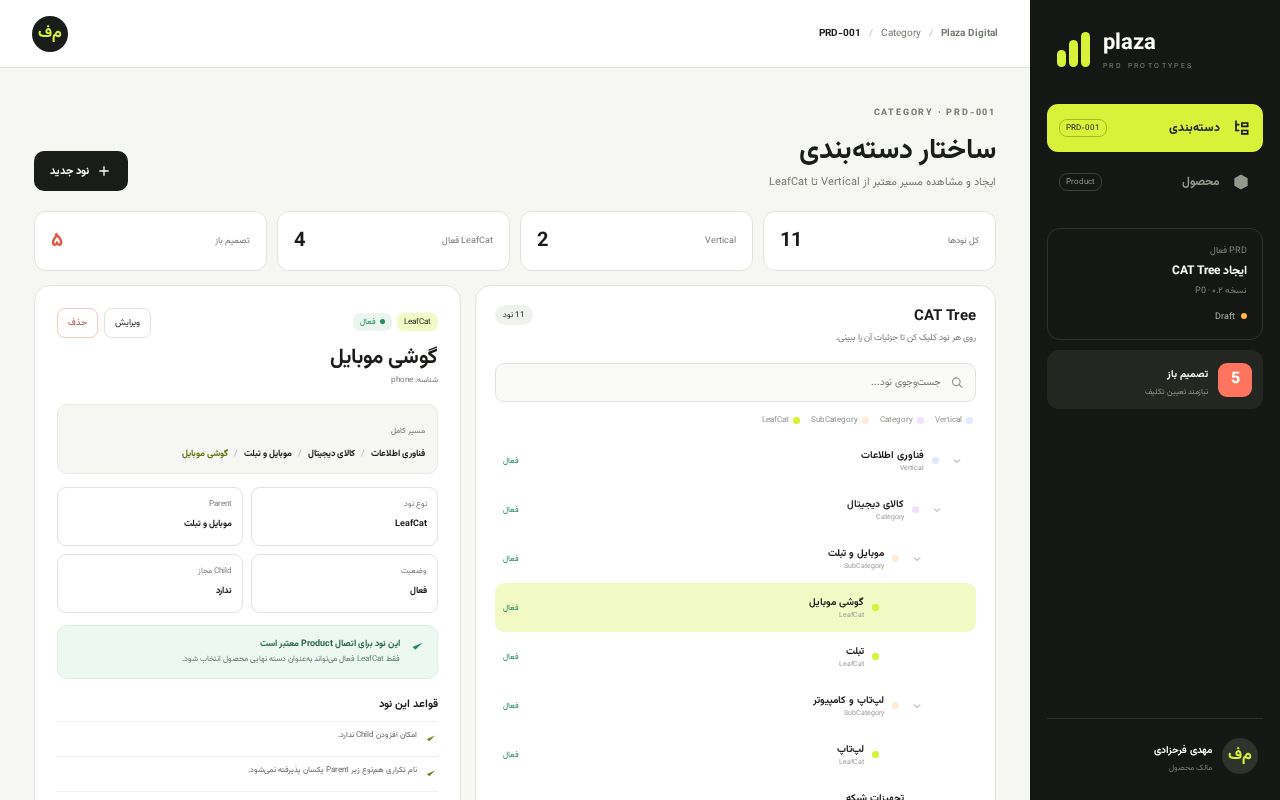The image size is (1280, 800).
Task: Go to Plaza Digital in the breadcrumb
Action: click(969, 33)
